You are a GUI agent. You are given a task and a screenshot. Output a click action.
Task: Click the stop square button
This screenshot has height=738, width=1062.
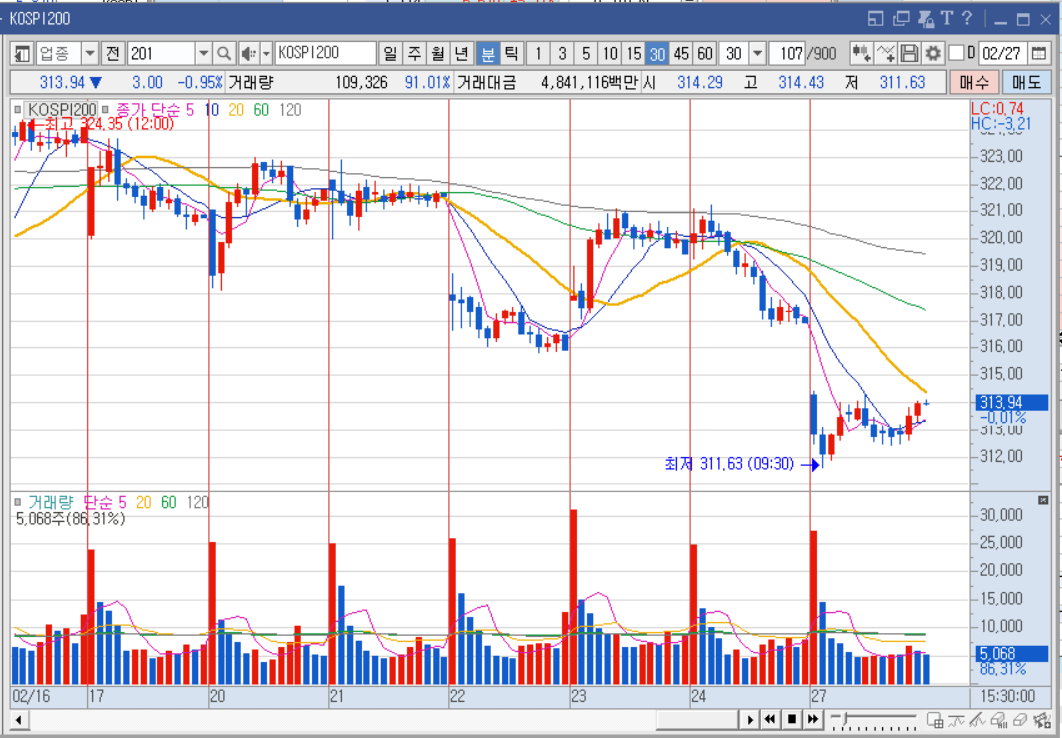coord(791,719)
